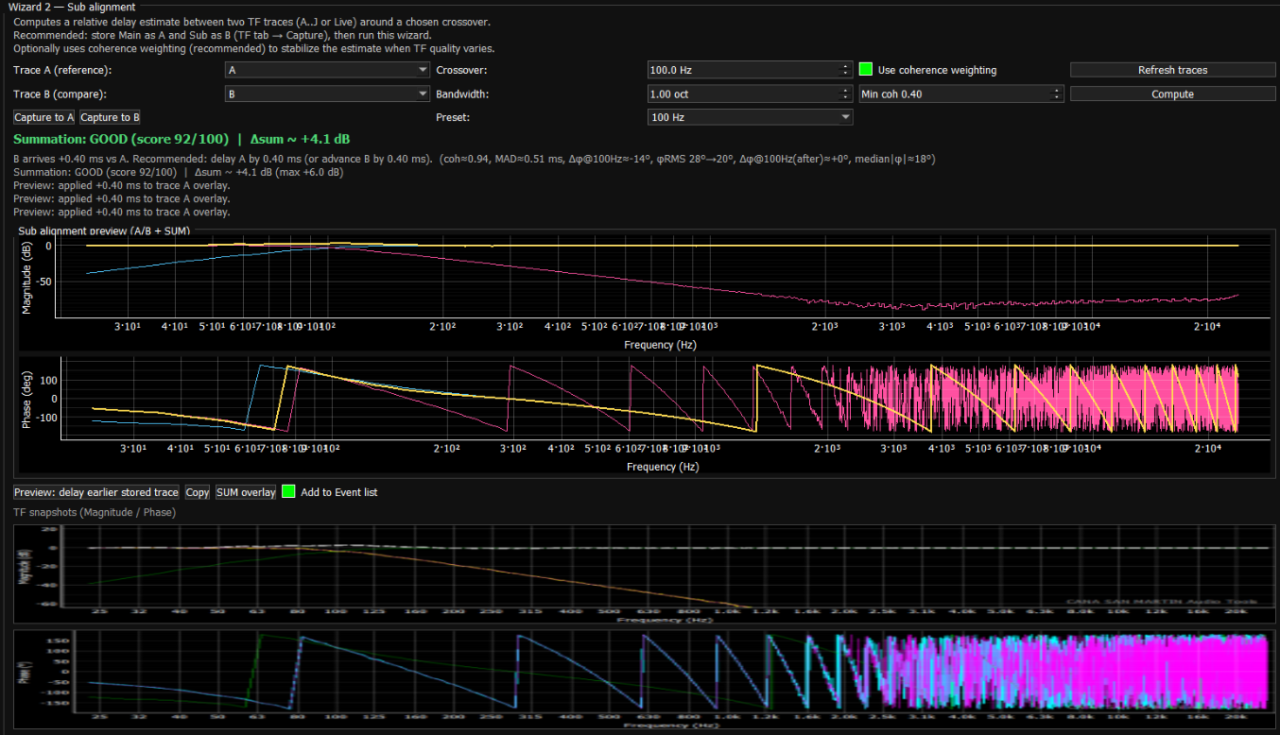1280x735 pixels.
Task: Expand the Preset 100 Hz dropdown
Action: coord(750,117)
